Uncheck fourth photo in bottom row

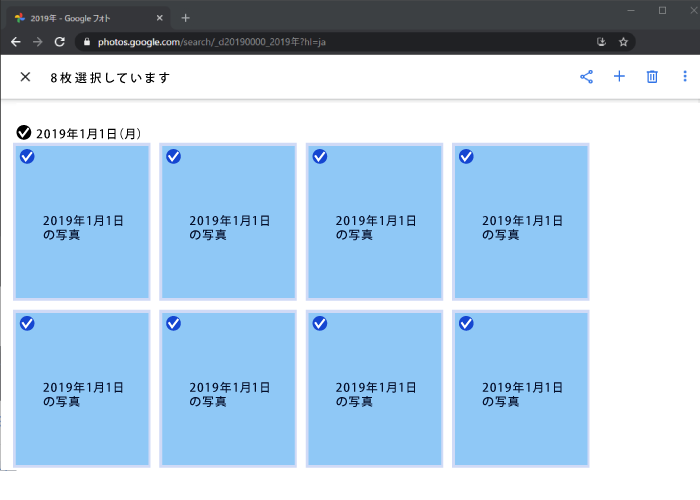coord(466,323)
